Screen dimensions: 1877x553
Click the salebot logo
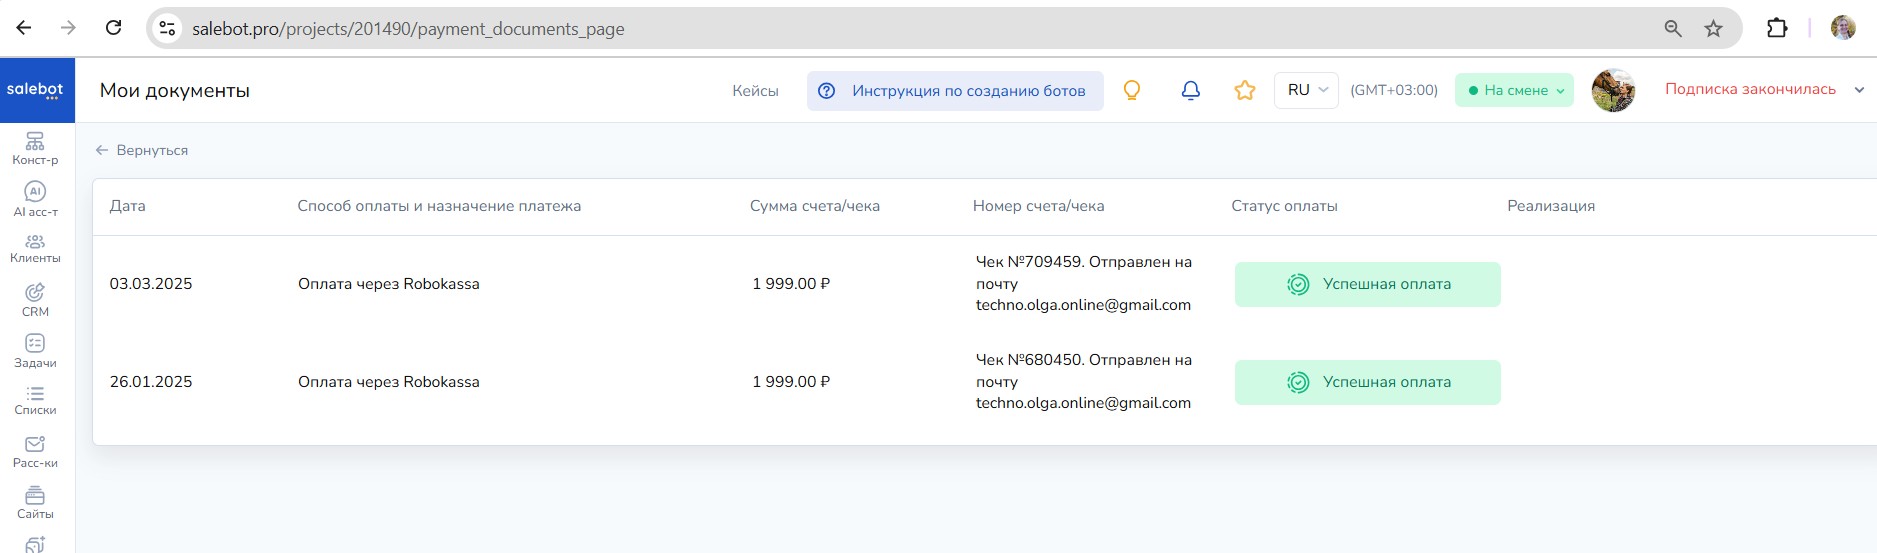(x=36, y=90)
